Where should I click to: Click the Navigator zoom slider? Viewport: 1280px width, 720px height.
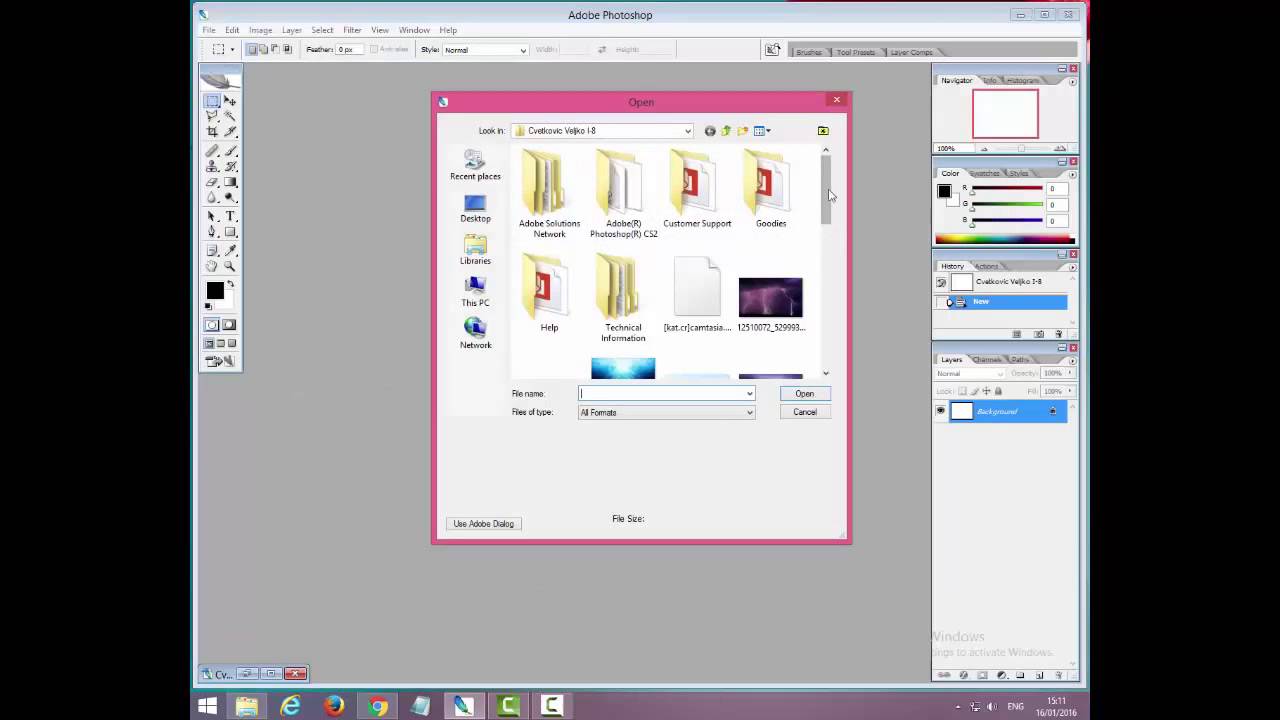coord(1020,149)
